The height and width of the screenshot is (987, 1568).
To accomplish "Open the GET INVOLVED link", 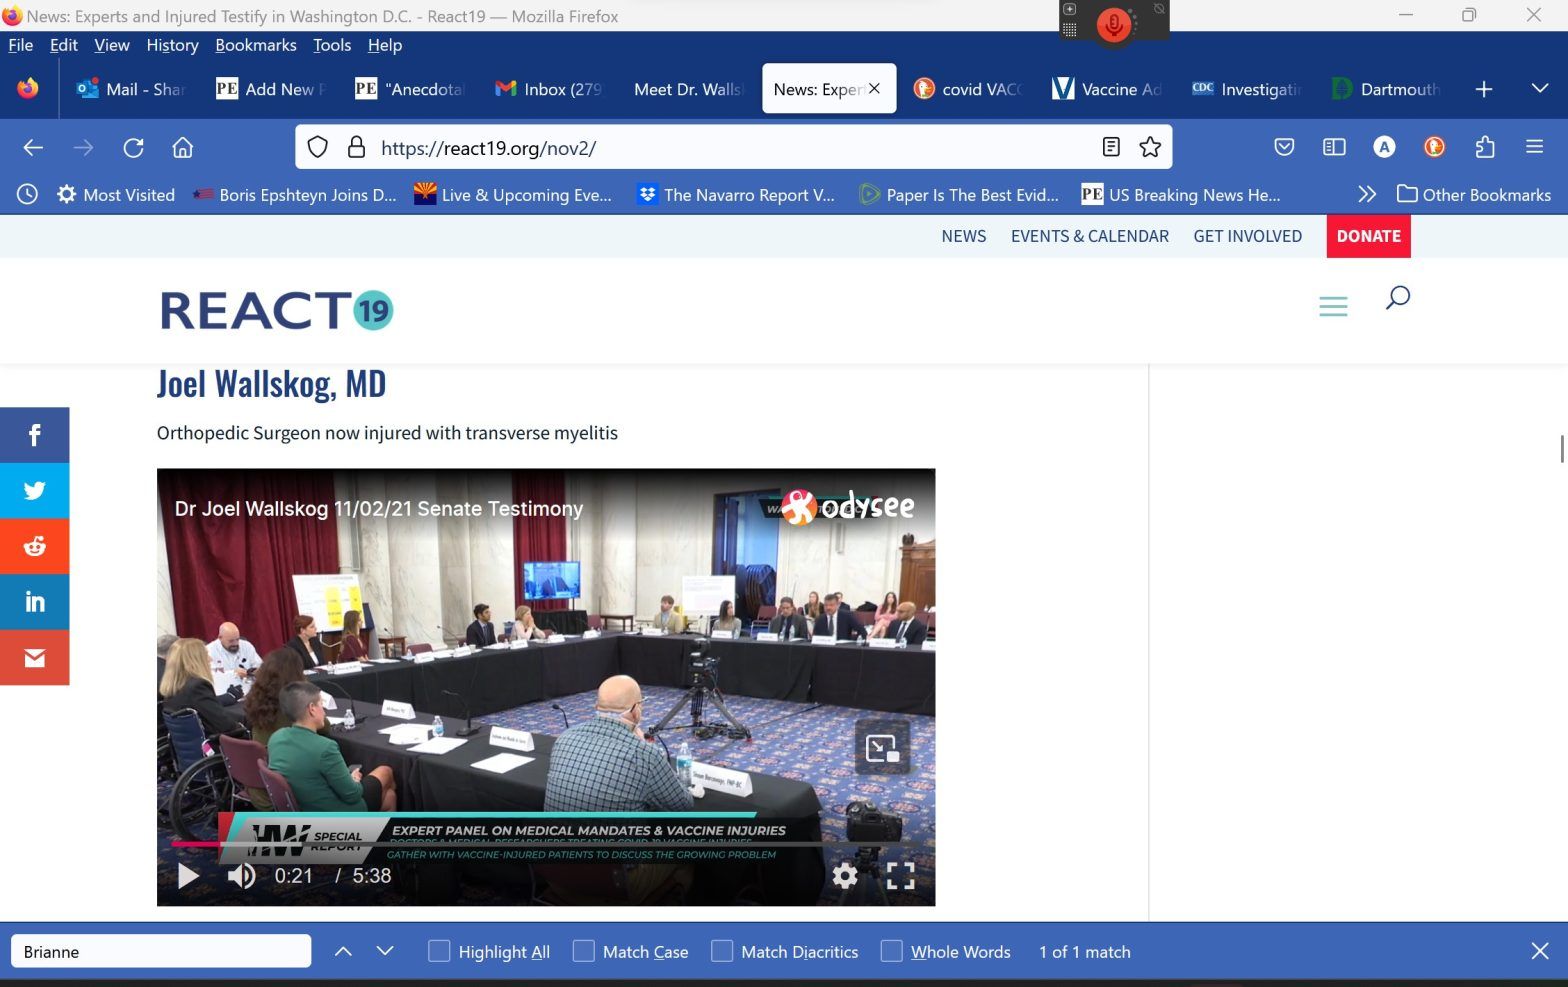I will tap(1247, 236).
